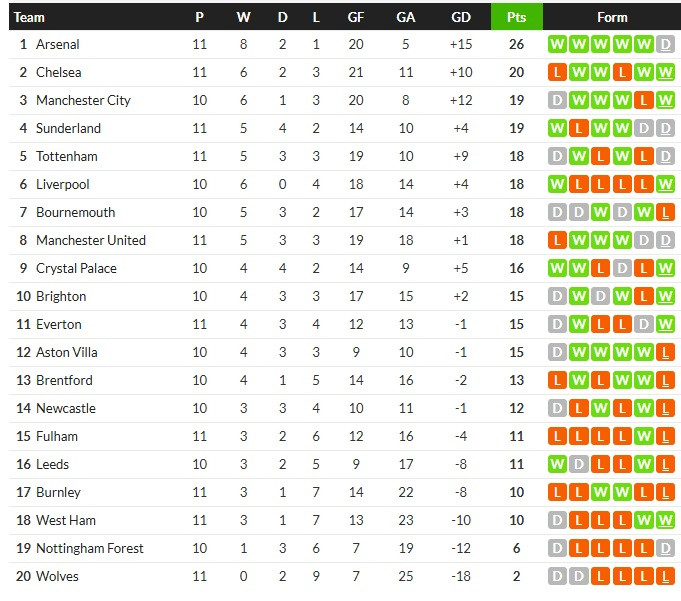
Task: Click Tottenham's points value of 18
Action: (516, 156)
